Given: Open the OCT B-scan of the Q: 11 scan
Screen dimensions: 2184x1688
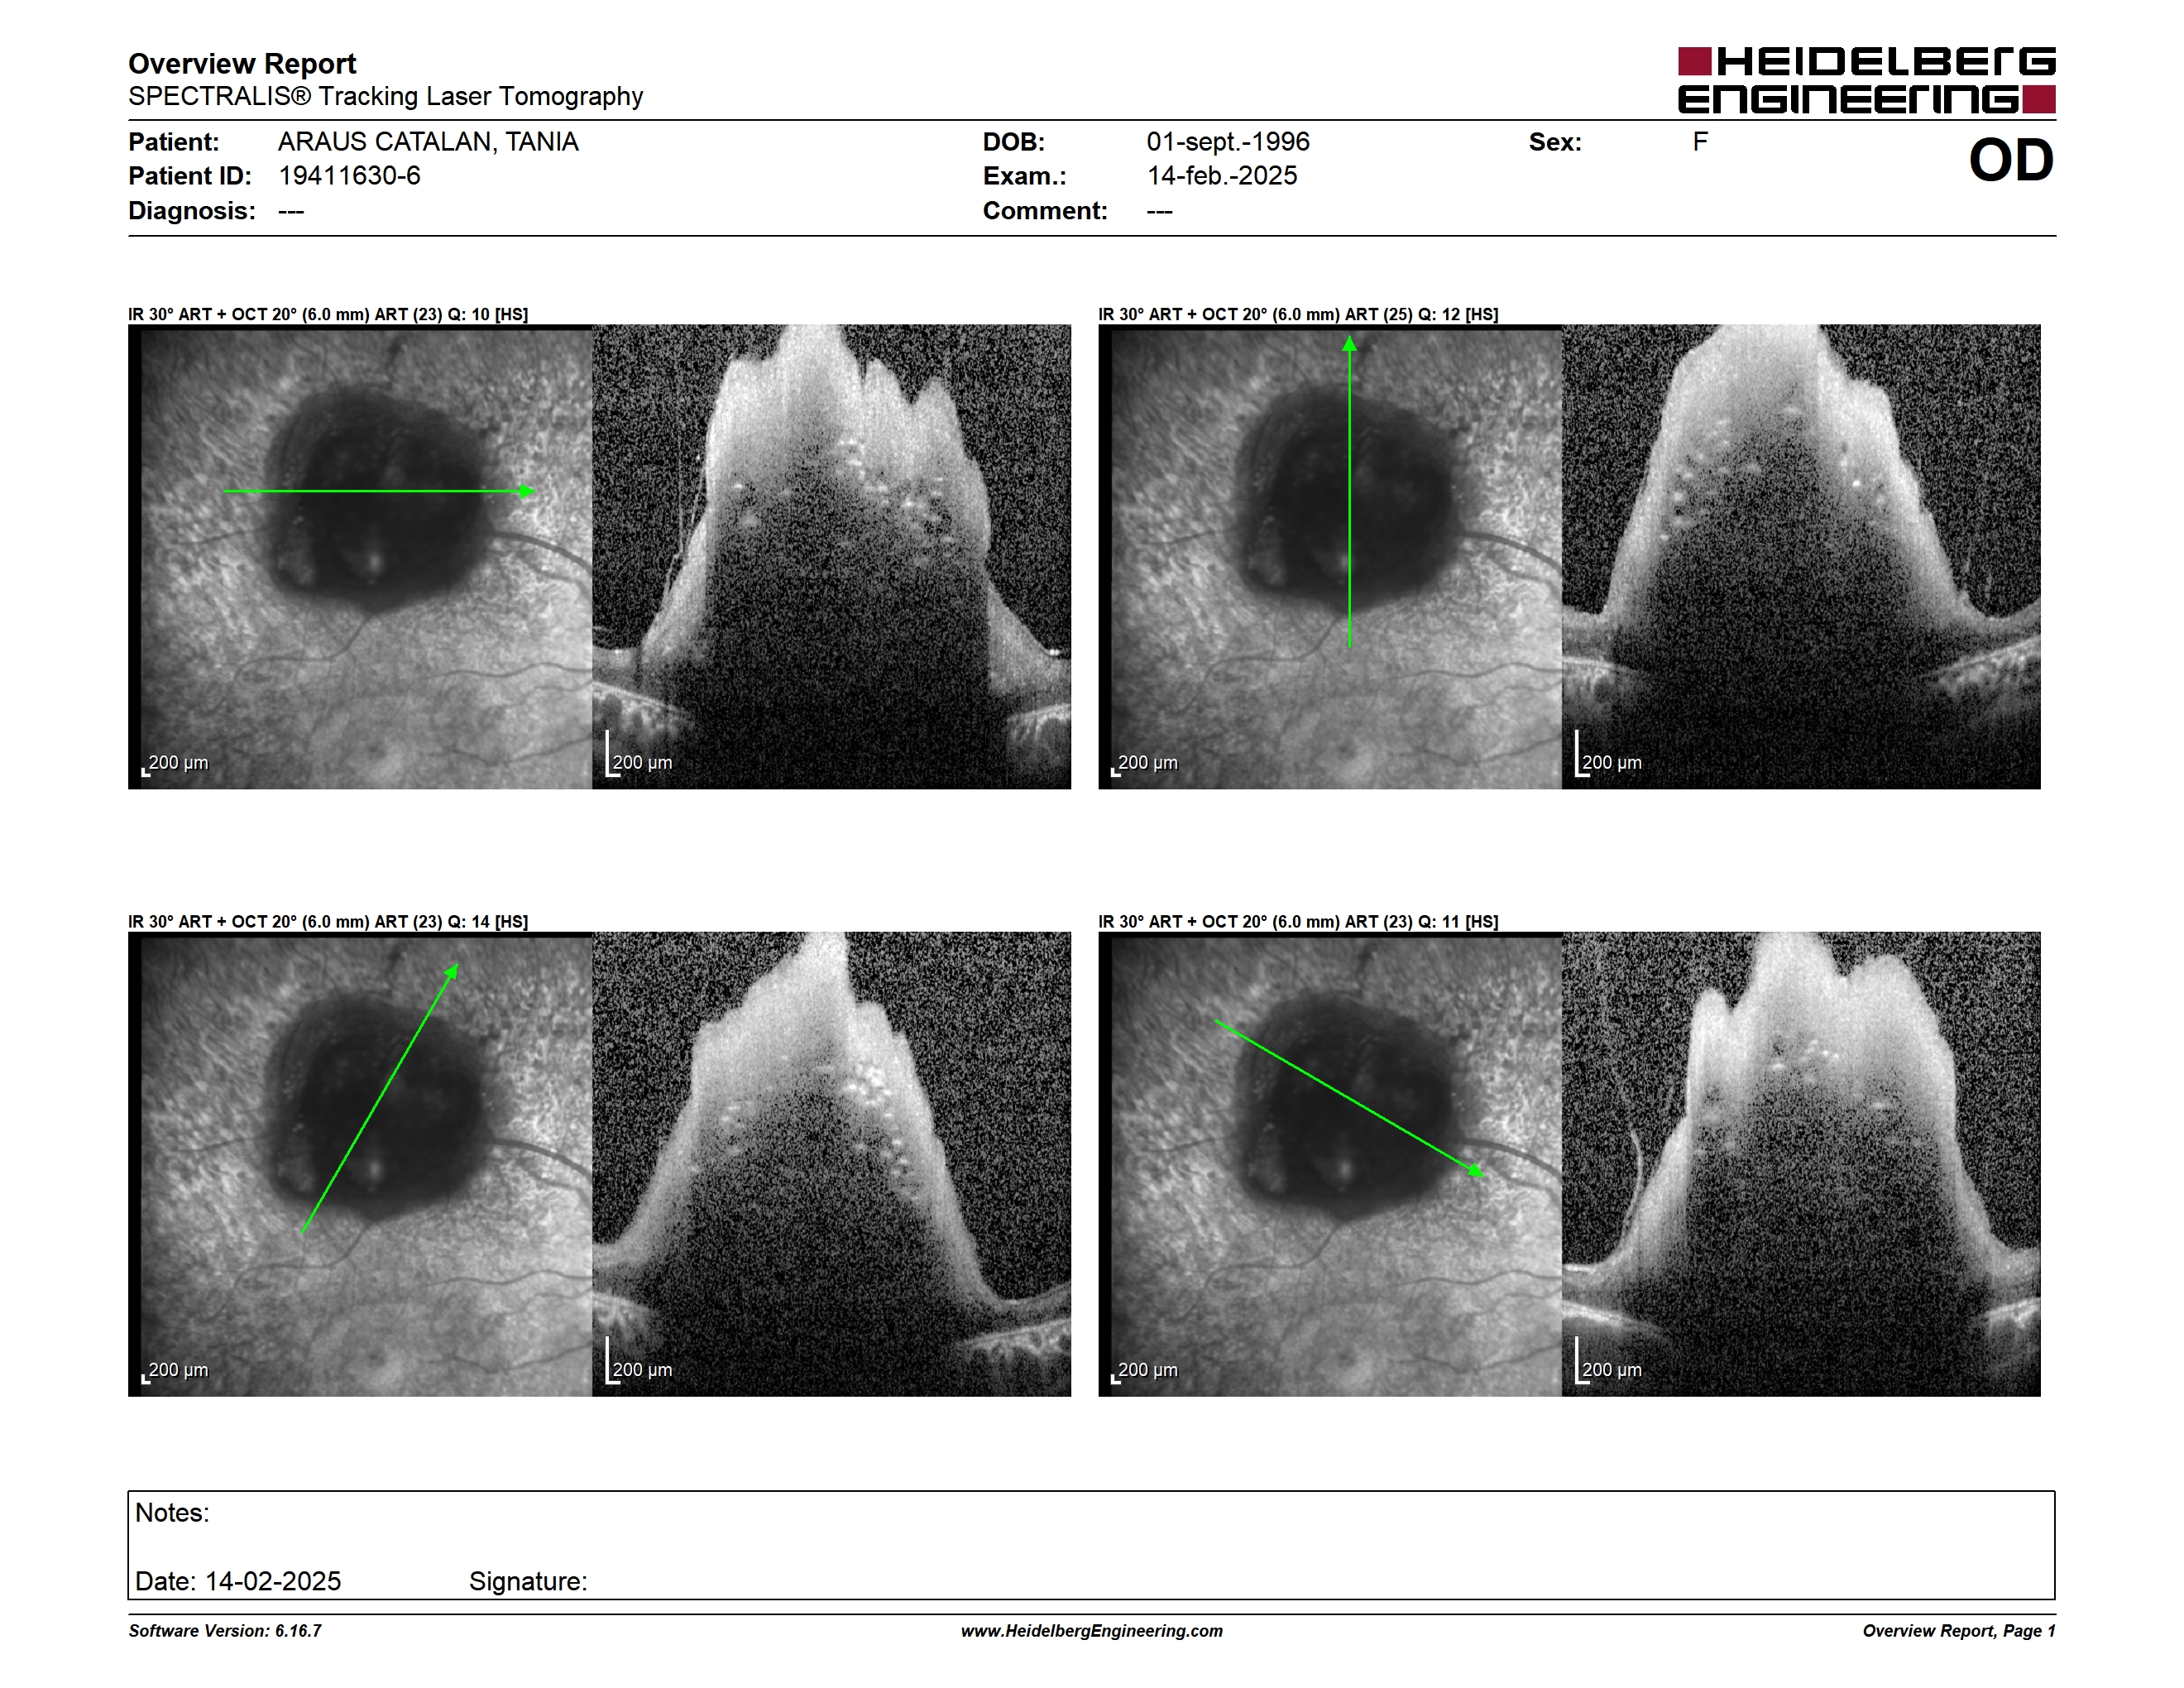Looking at the screenshot, I should point(1801,1164).
